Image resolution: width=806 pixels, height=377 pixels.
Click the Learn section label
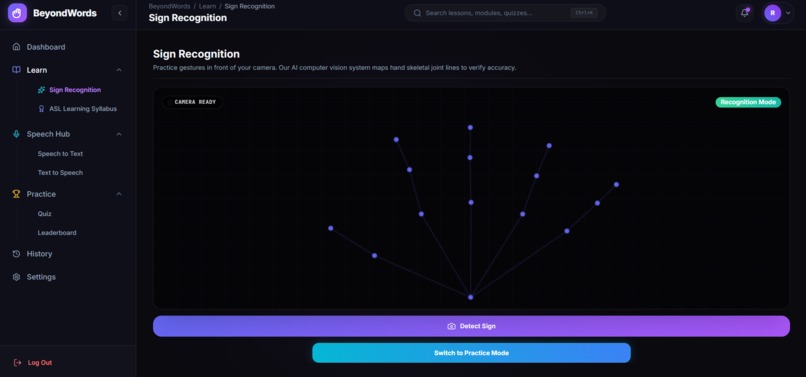point(36,70)
